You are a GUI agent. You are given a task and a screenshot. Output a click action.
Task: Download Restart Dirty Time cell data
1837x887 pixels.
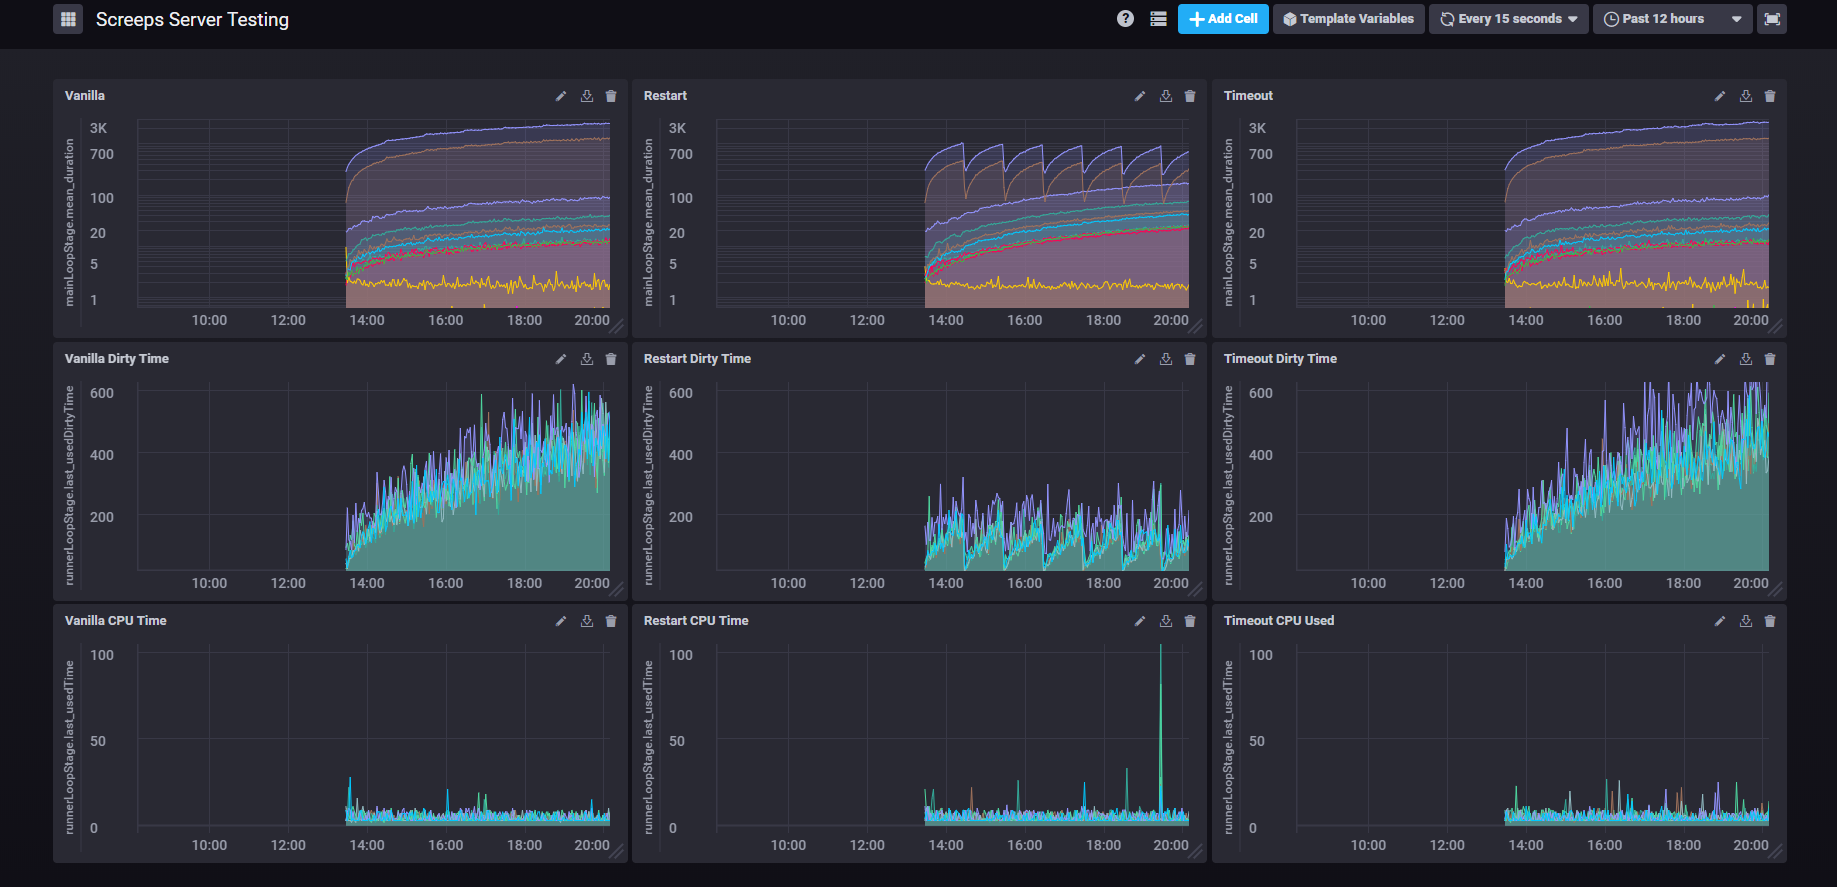pos(1166,359)
